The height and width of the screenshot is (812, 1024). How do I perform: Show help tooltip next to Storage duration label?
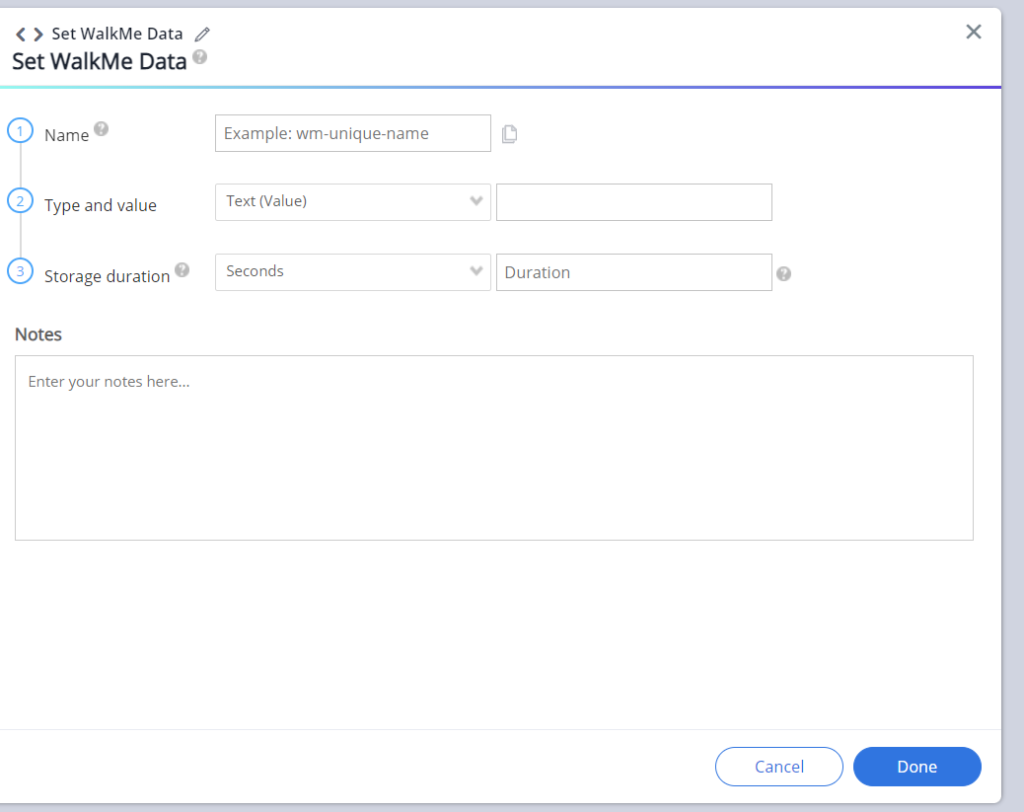(x=182, y=270)
